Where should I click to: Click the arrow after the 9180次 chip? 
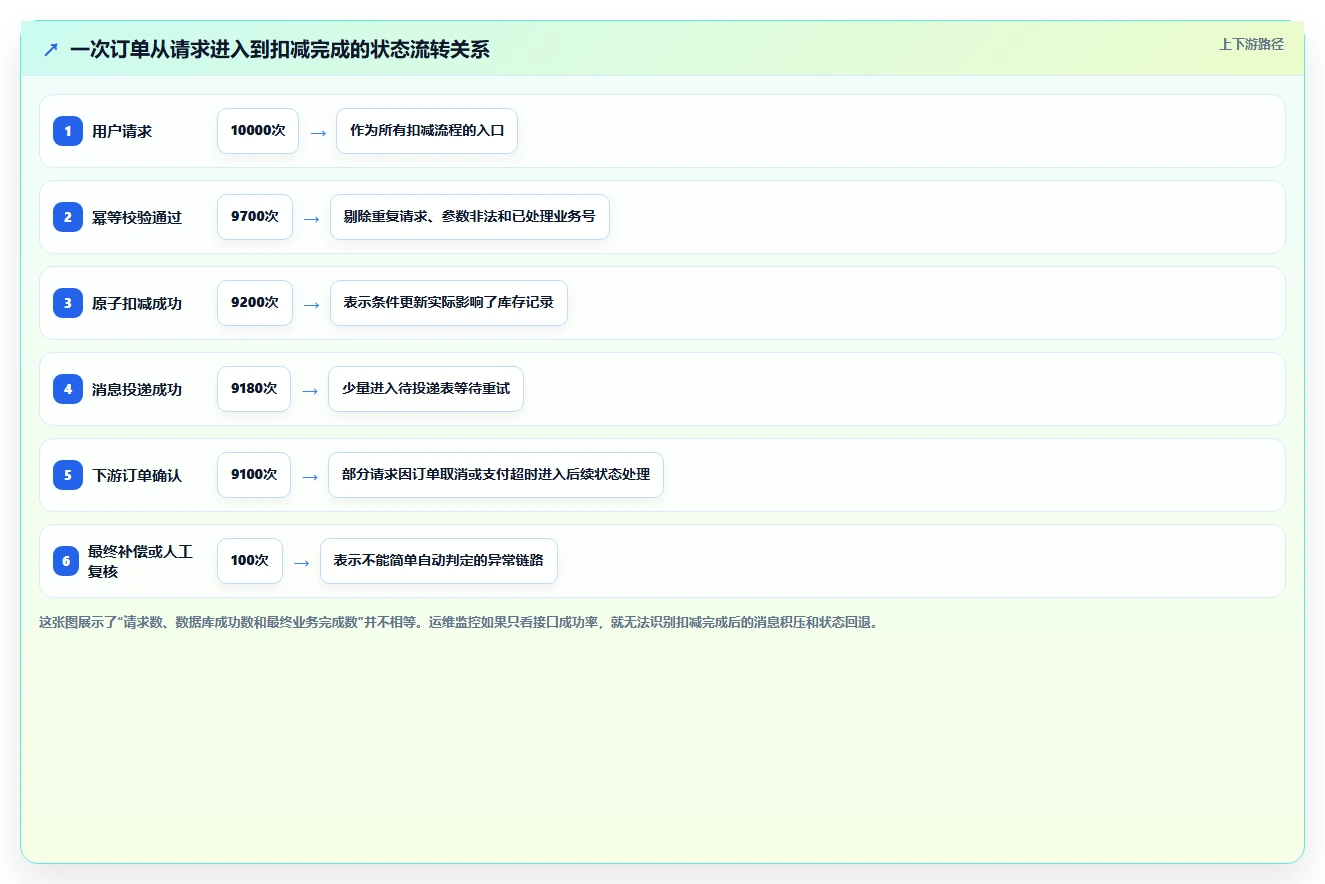(x=310, y=390)
